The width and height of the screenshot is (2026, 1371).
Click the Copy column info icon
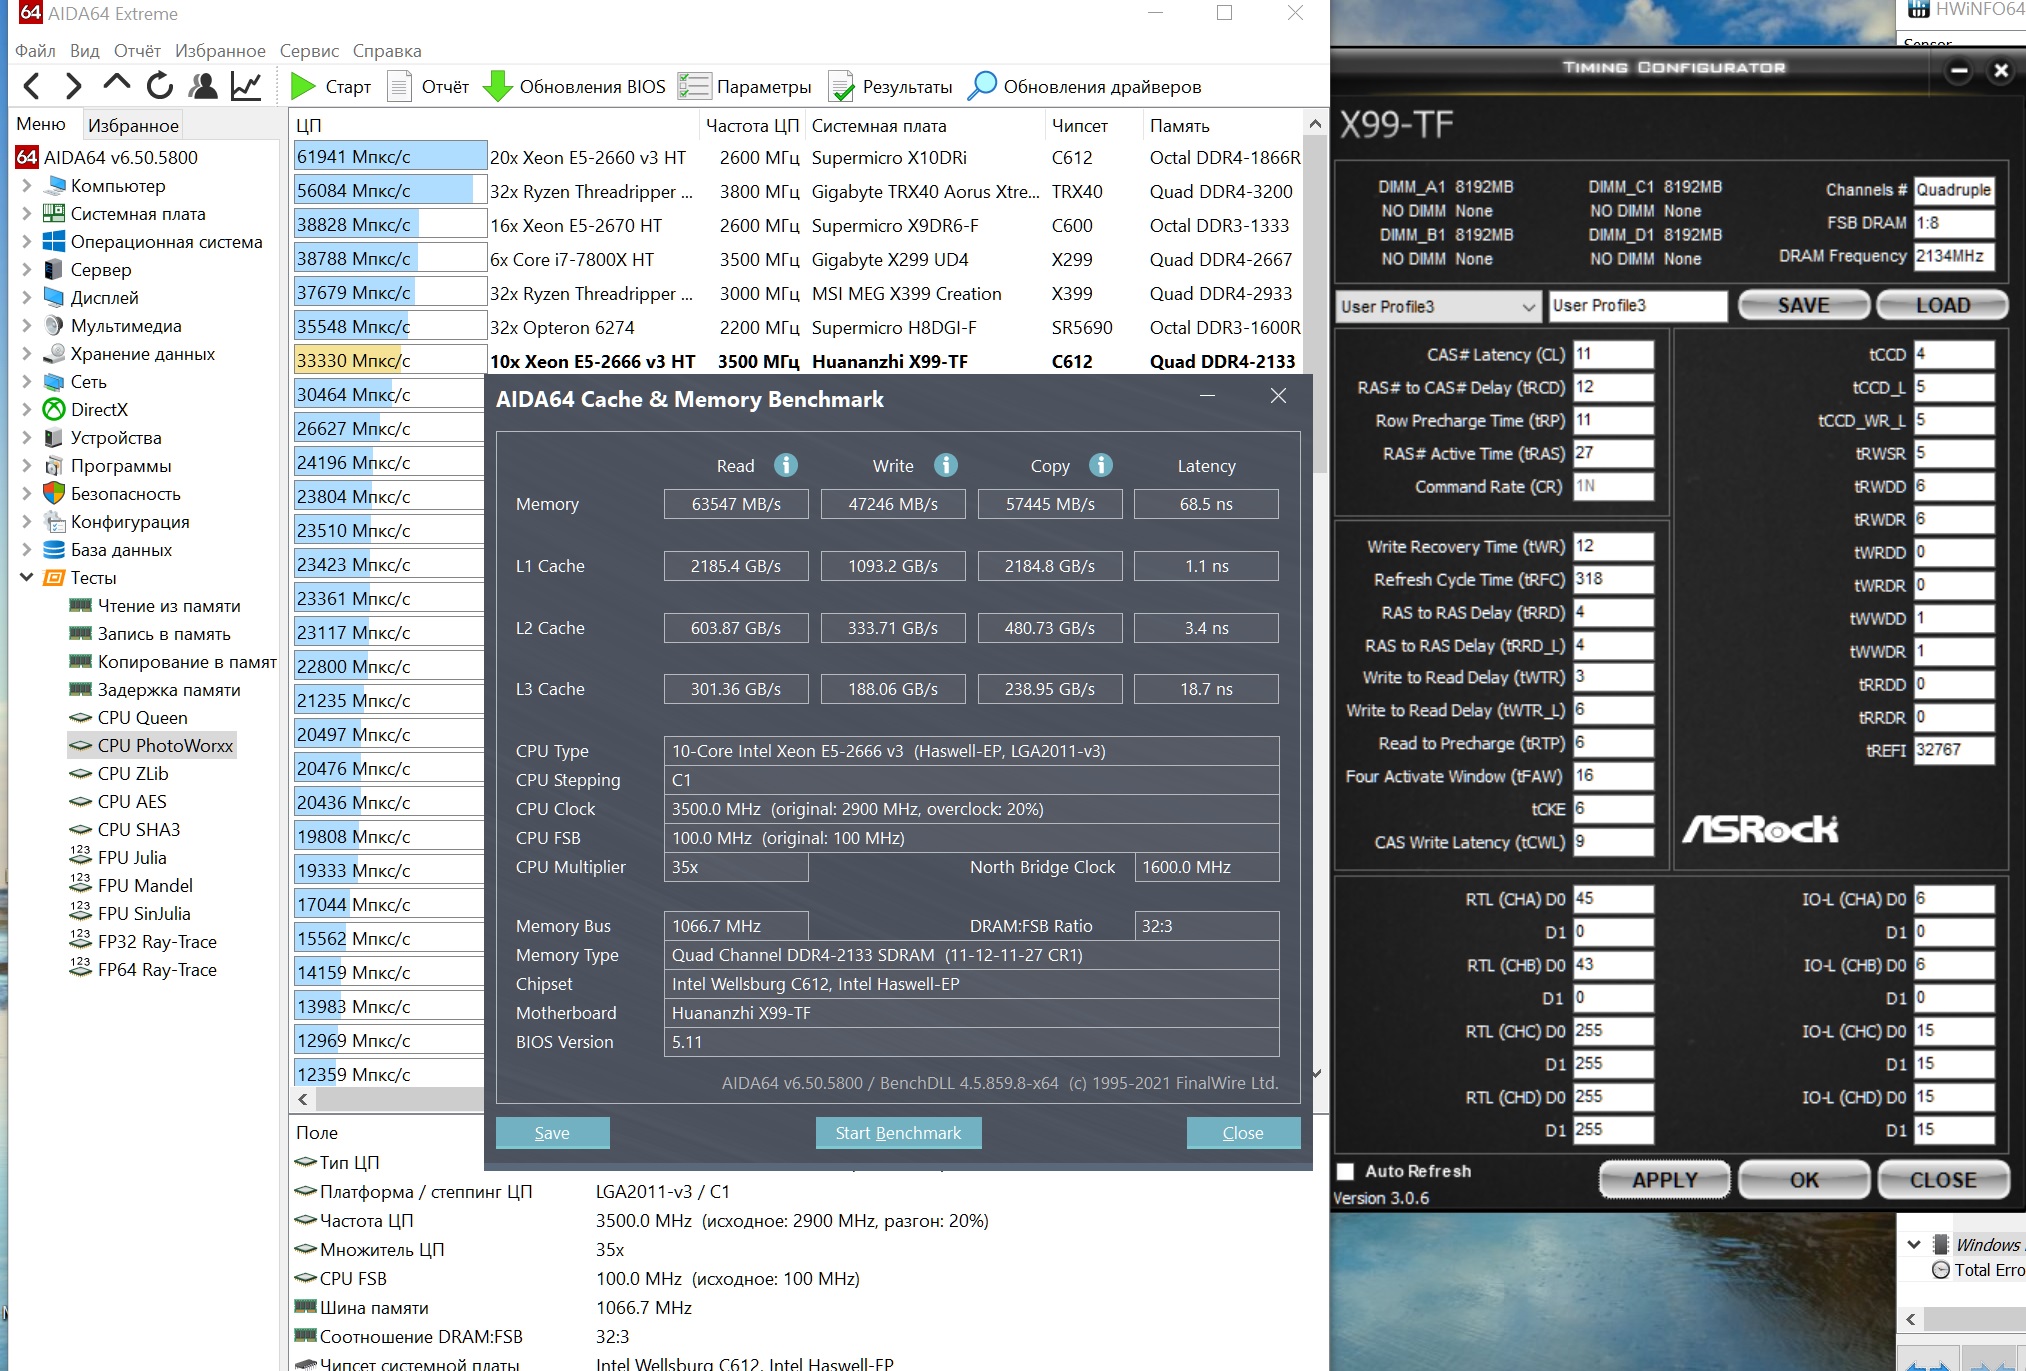coord(1101,465)
